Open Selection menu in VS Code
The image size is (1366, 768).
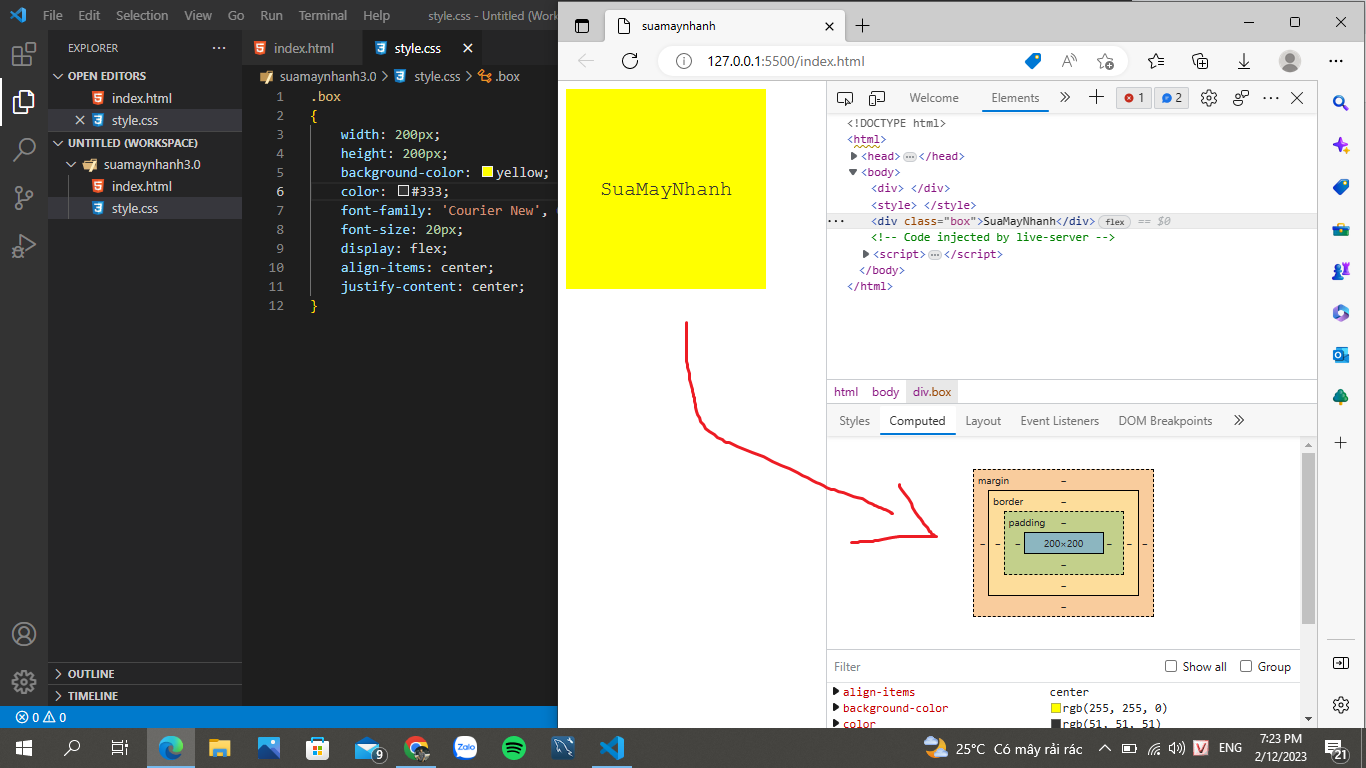(142, 16)
